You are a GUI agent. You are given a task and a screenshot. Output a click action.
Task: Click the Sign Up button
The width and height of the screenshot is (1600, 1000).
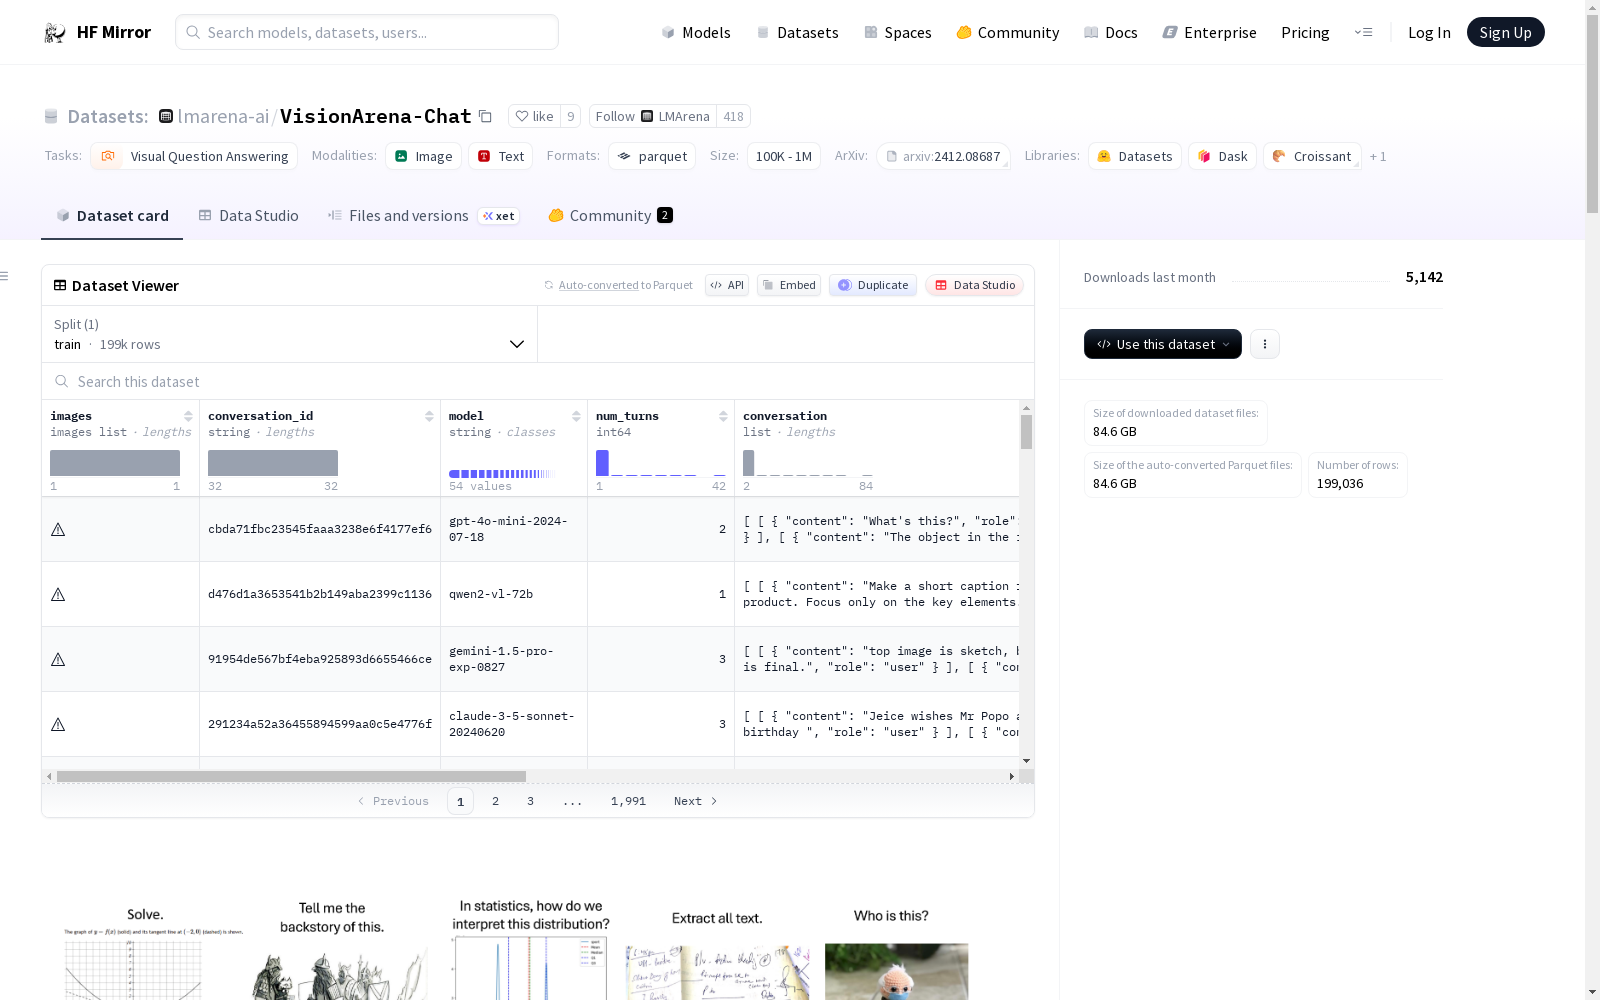pos(1506,32)
